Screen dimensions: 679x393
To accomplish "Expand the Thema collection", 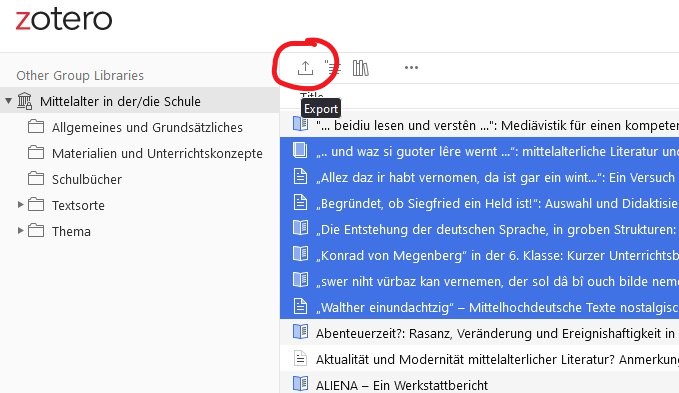I will (x=20, y=231).
